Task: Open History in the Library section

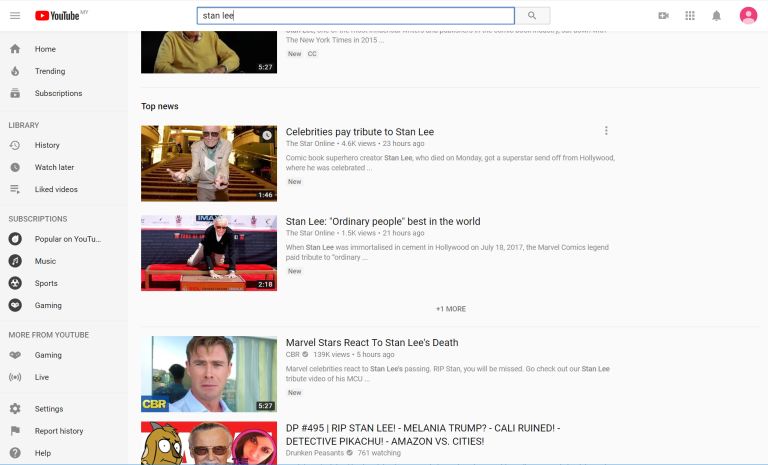Action: point(47,145)
